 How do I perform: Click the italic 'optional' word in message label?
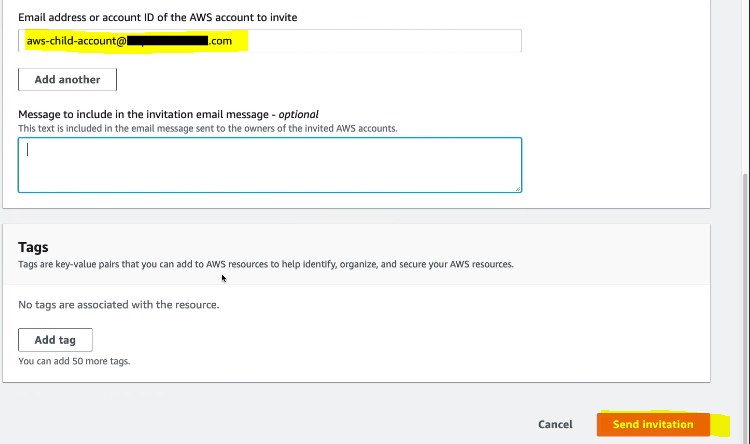point(305,114)
